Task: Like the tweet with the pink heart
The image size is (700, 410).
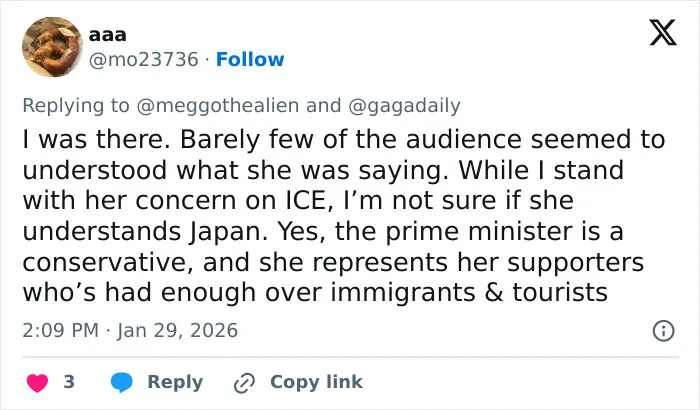Action: [38, 383]
